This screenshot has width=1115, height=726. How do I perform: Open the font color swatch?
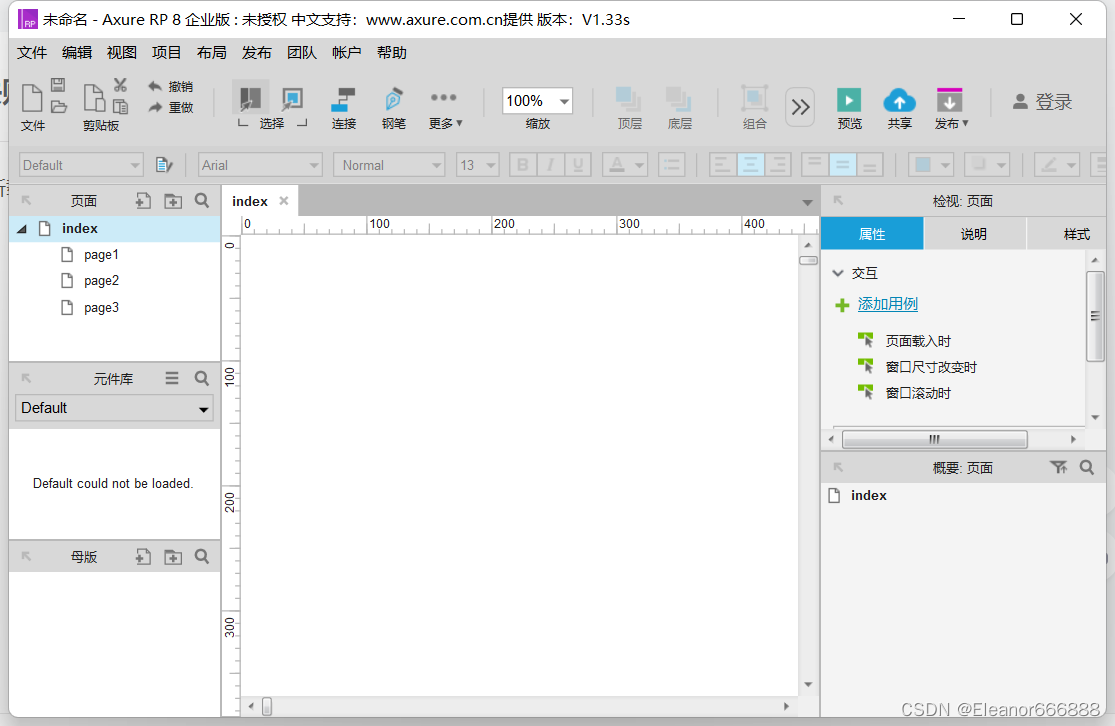619,164
